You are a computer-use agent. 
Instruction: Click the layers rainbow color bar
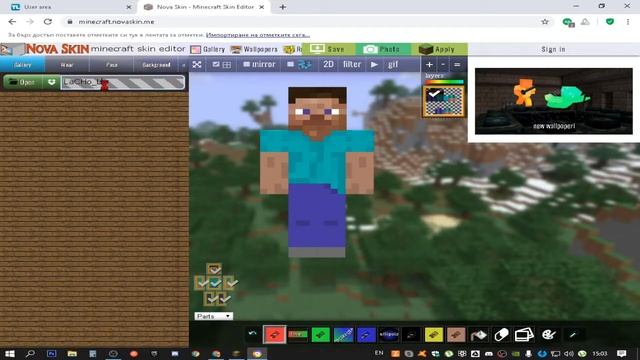[444, 82]
